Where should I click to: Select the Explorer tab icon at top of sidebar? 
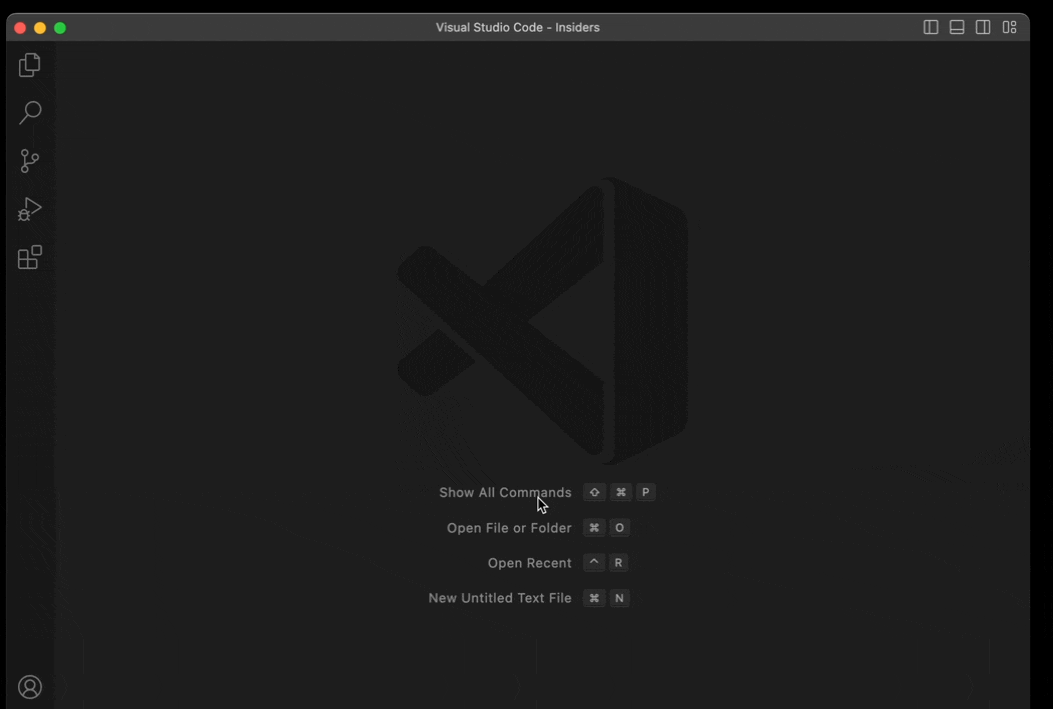click(29, 64)
